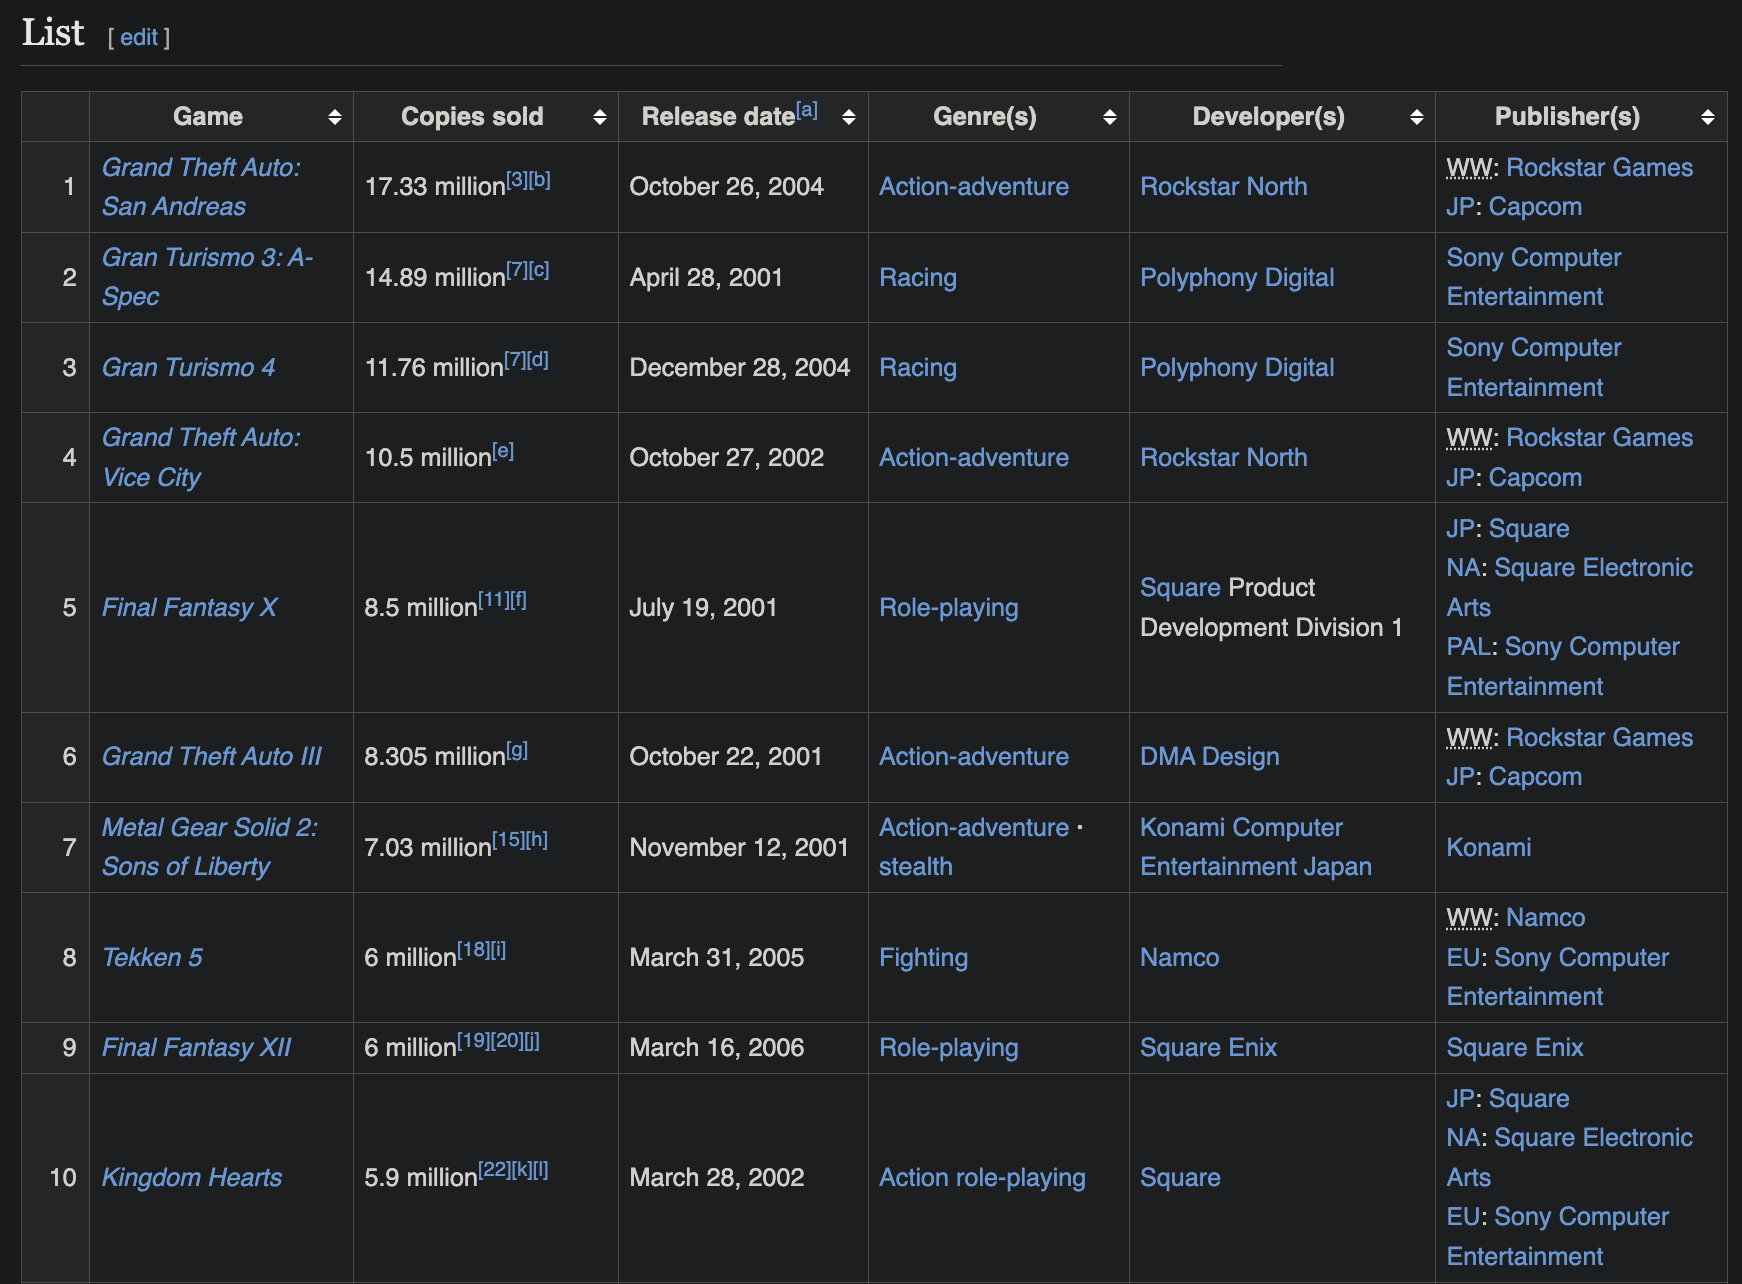Click the edit link beside List heading
The image size is (1742, 1284).
point(139,37)
